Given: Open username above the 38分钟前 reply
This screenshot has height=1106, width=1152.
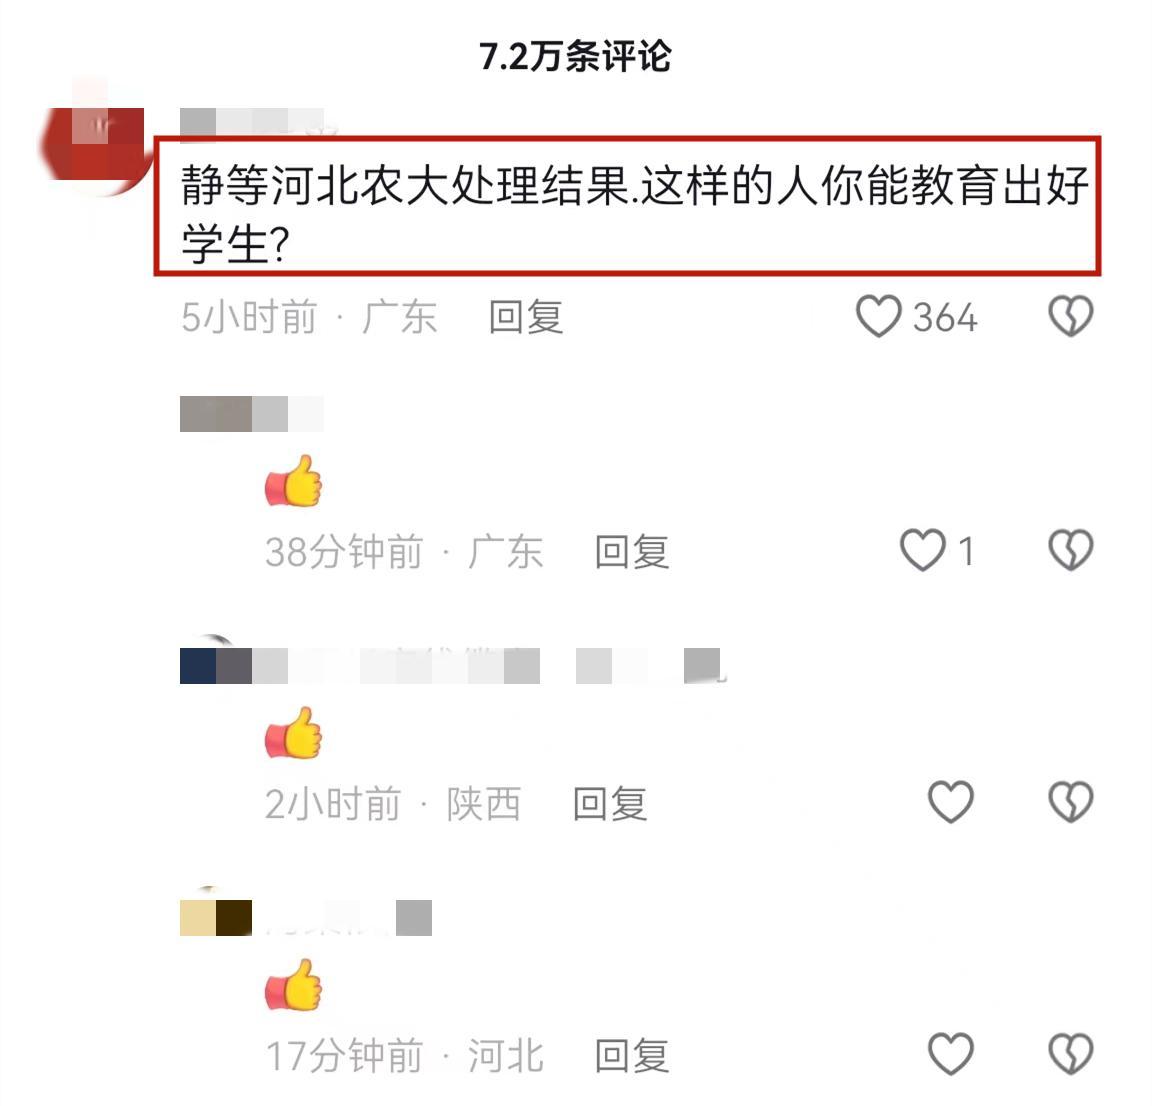Looking at the screenshot, I should click(x=252, y=414).
